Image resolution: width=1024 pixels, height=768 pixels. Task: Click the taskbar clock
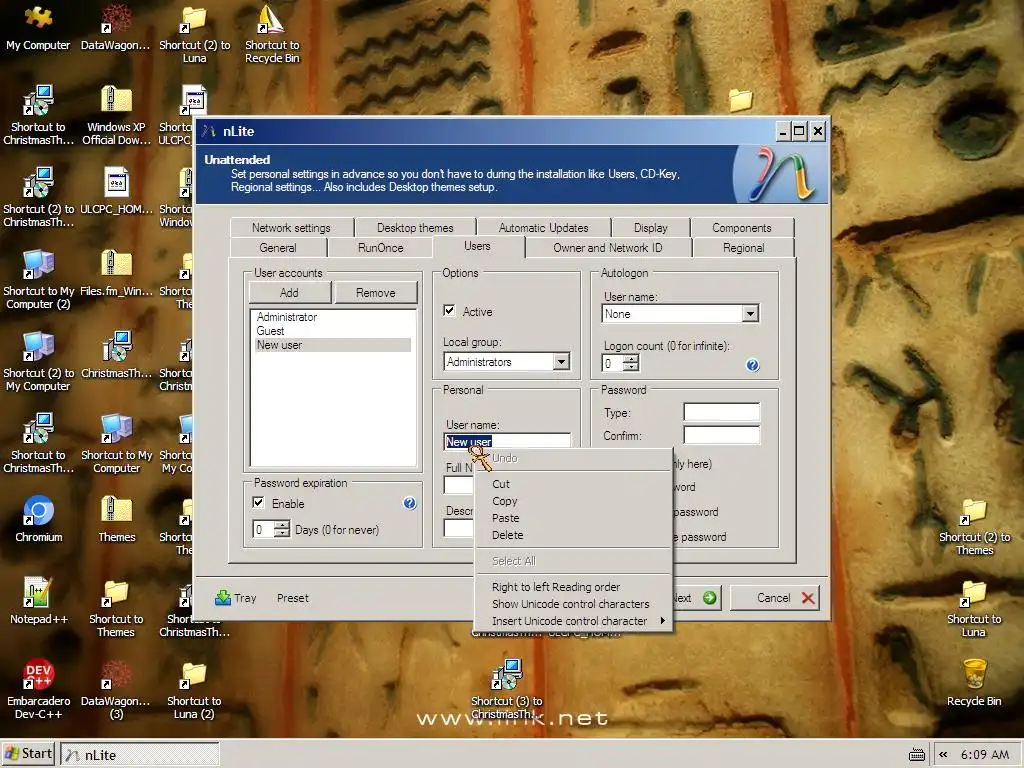(x=985, y=754)
